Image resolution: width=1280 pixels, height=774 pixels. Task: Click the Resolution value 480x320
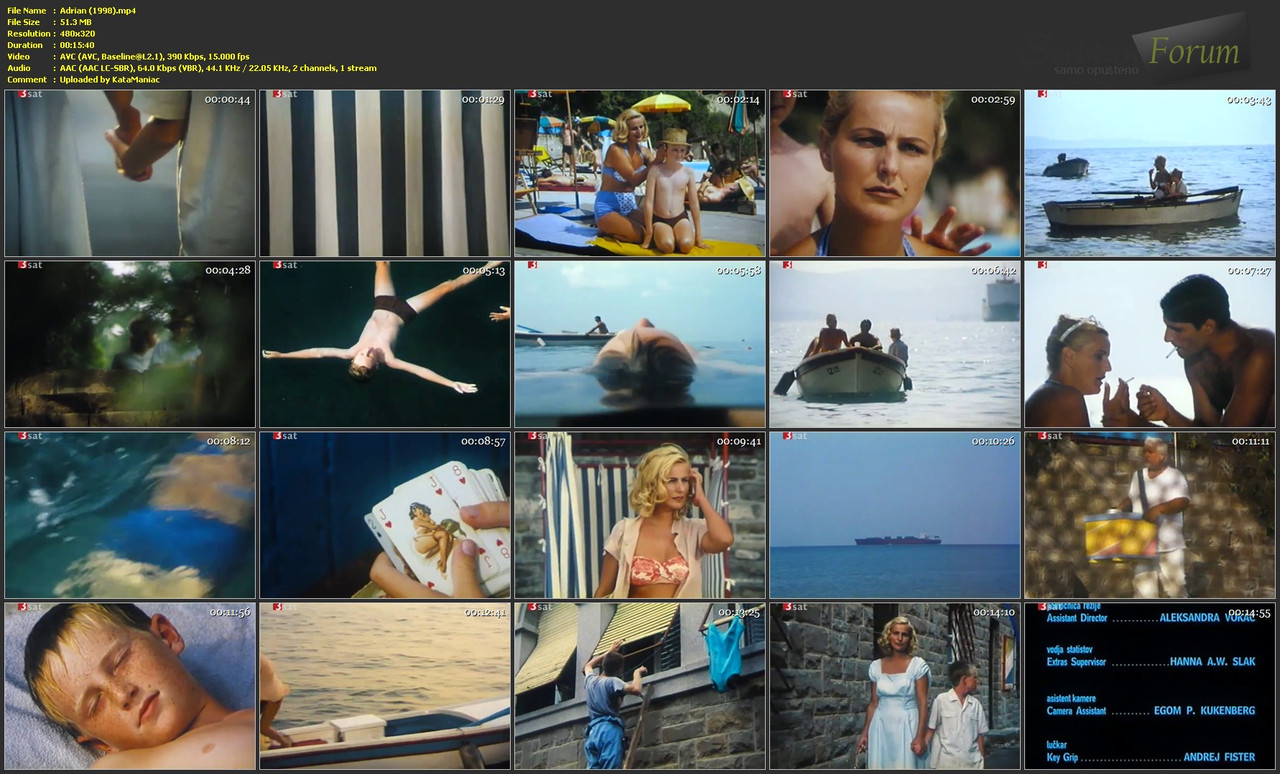point(77,33)
